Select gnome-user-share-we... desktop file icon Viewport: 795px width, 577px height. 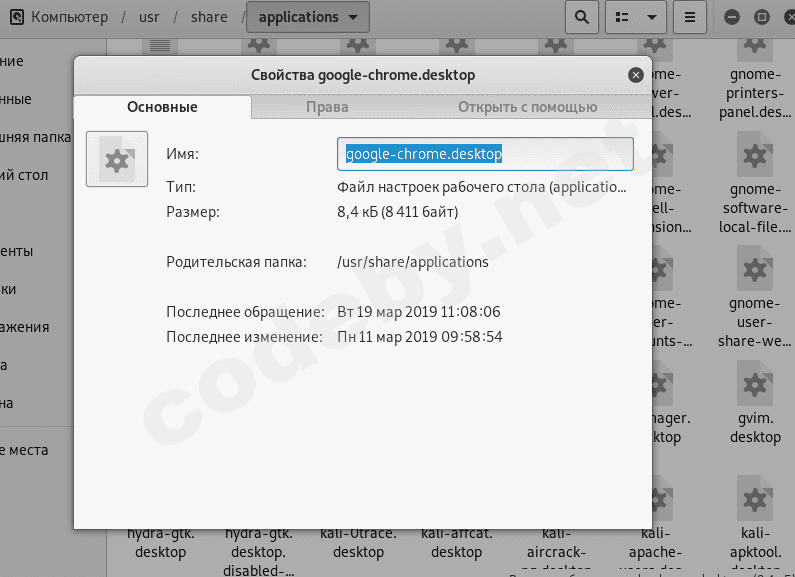click(x=755, y=269)
